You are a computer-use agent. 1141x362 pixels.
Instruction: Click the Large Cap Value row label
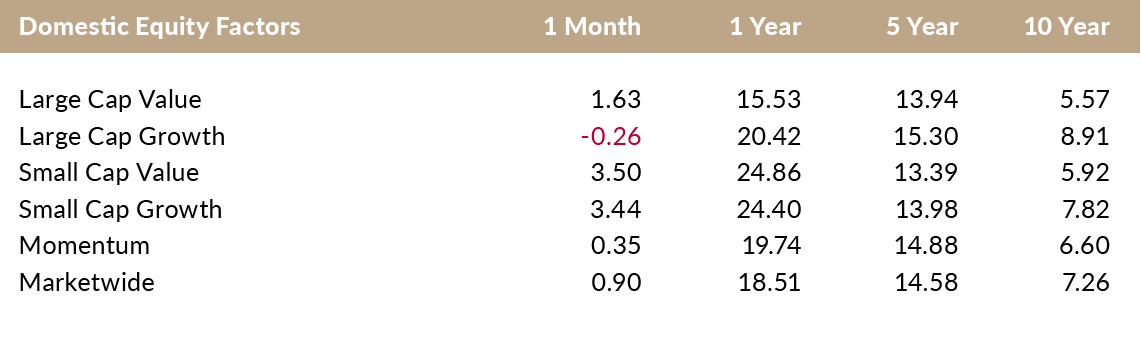click(110, 100)
